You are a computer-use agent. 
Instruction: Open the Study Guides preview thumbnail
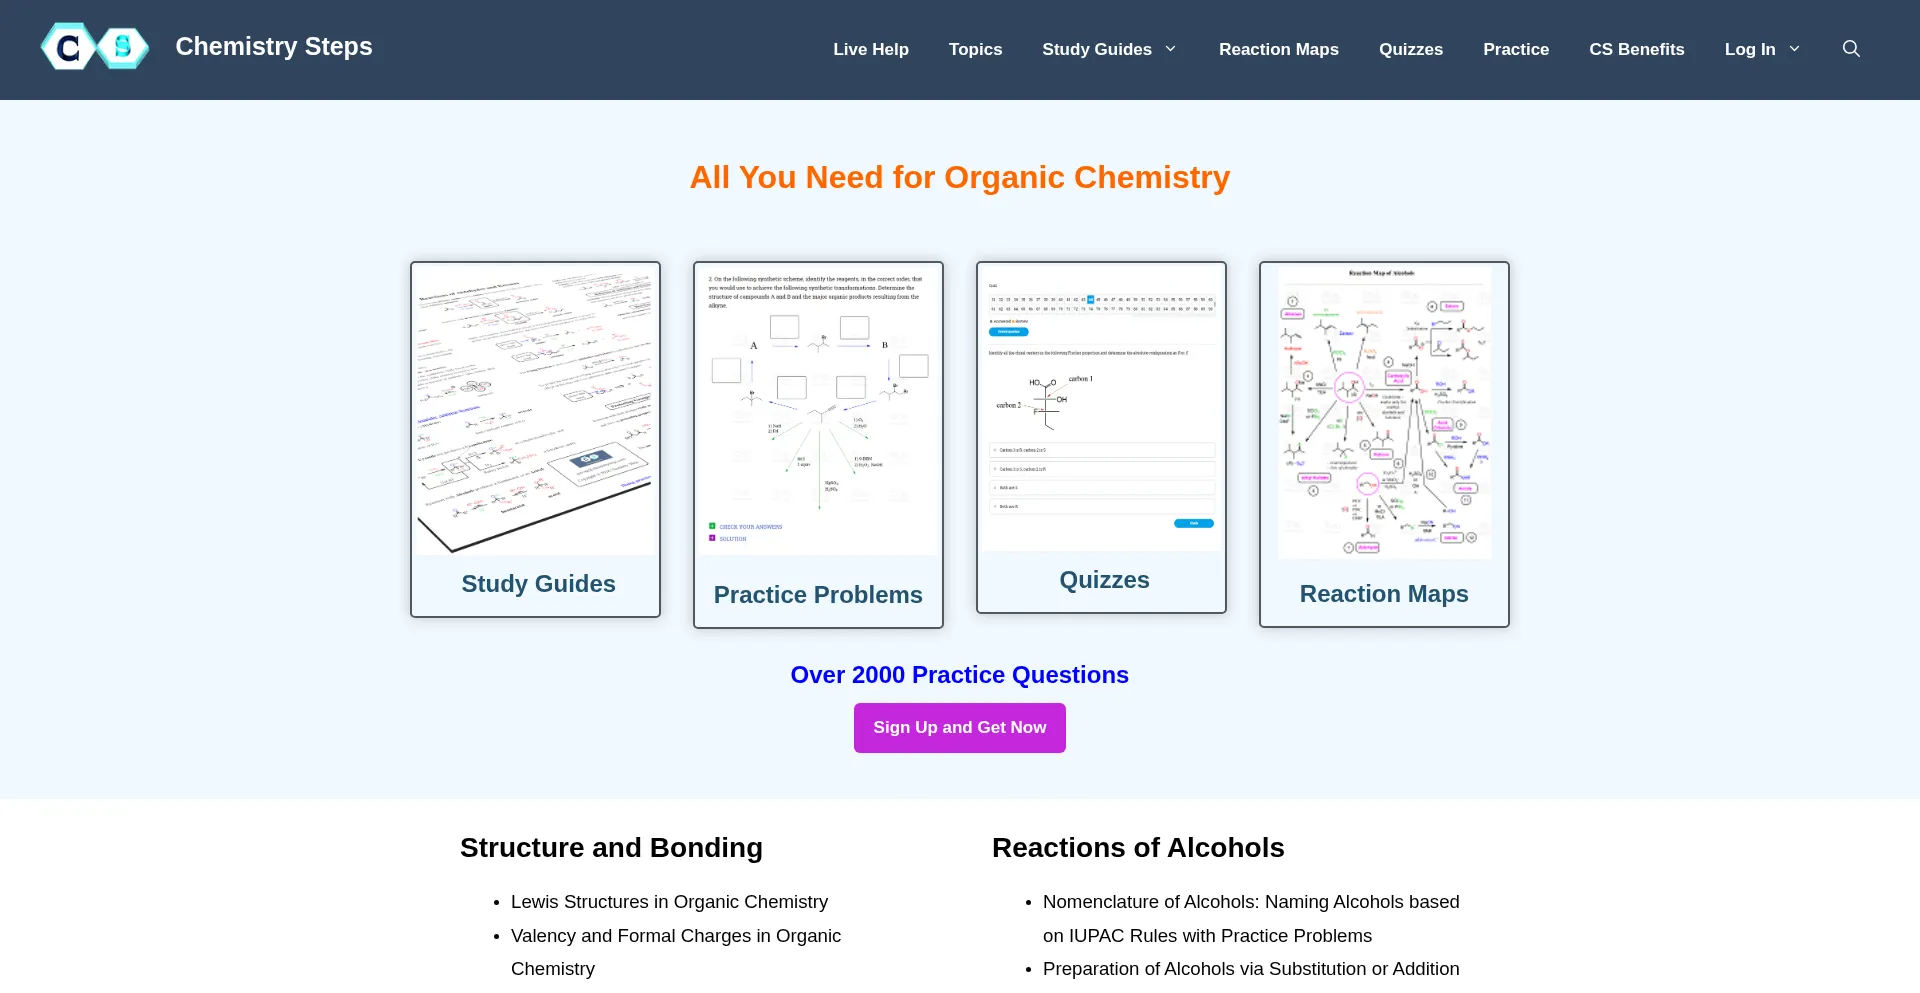pyautogui.click(x=535, y=410)
